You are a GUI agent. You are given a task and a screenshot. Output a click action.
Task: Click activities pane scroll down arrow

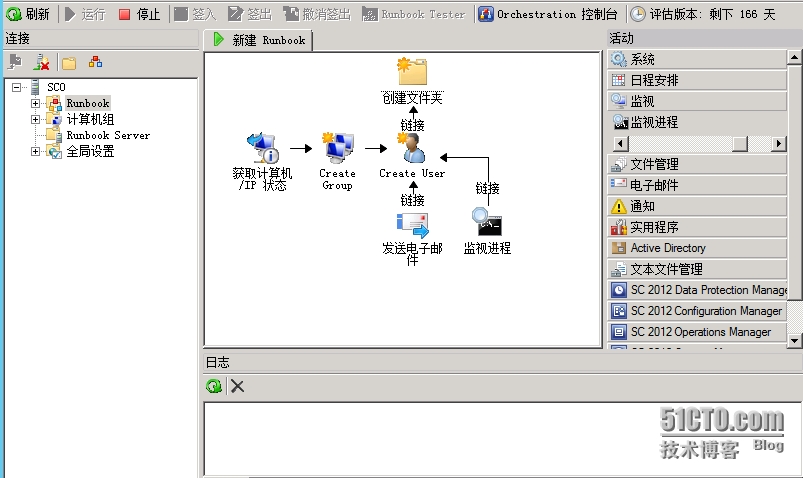pos(794,340)
